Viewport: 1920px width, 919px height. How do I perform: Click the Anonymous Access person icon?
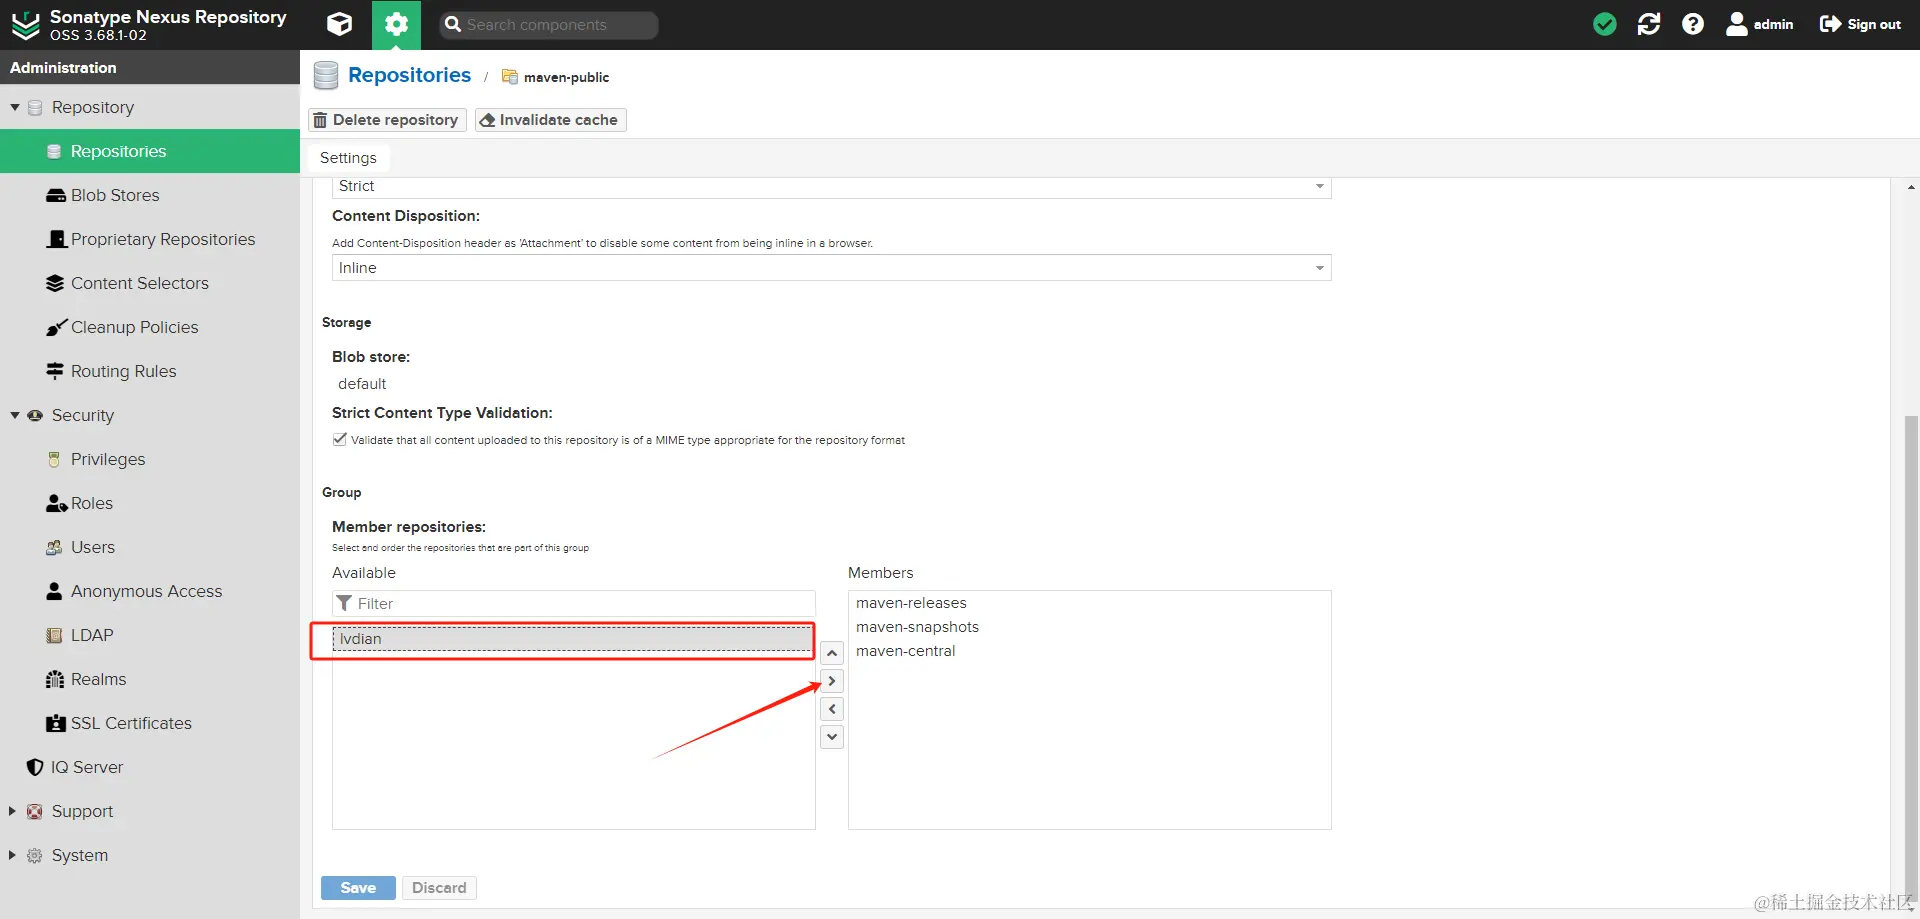click(x=55, y=591)
